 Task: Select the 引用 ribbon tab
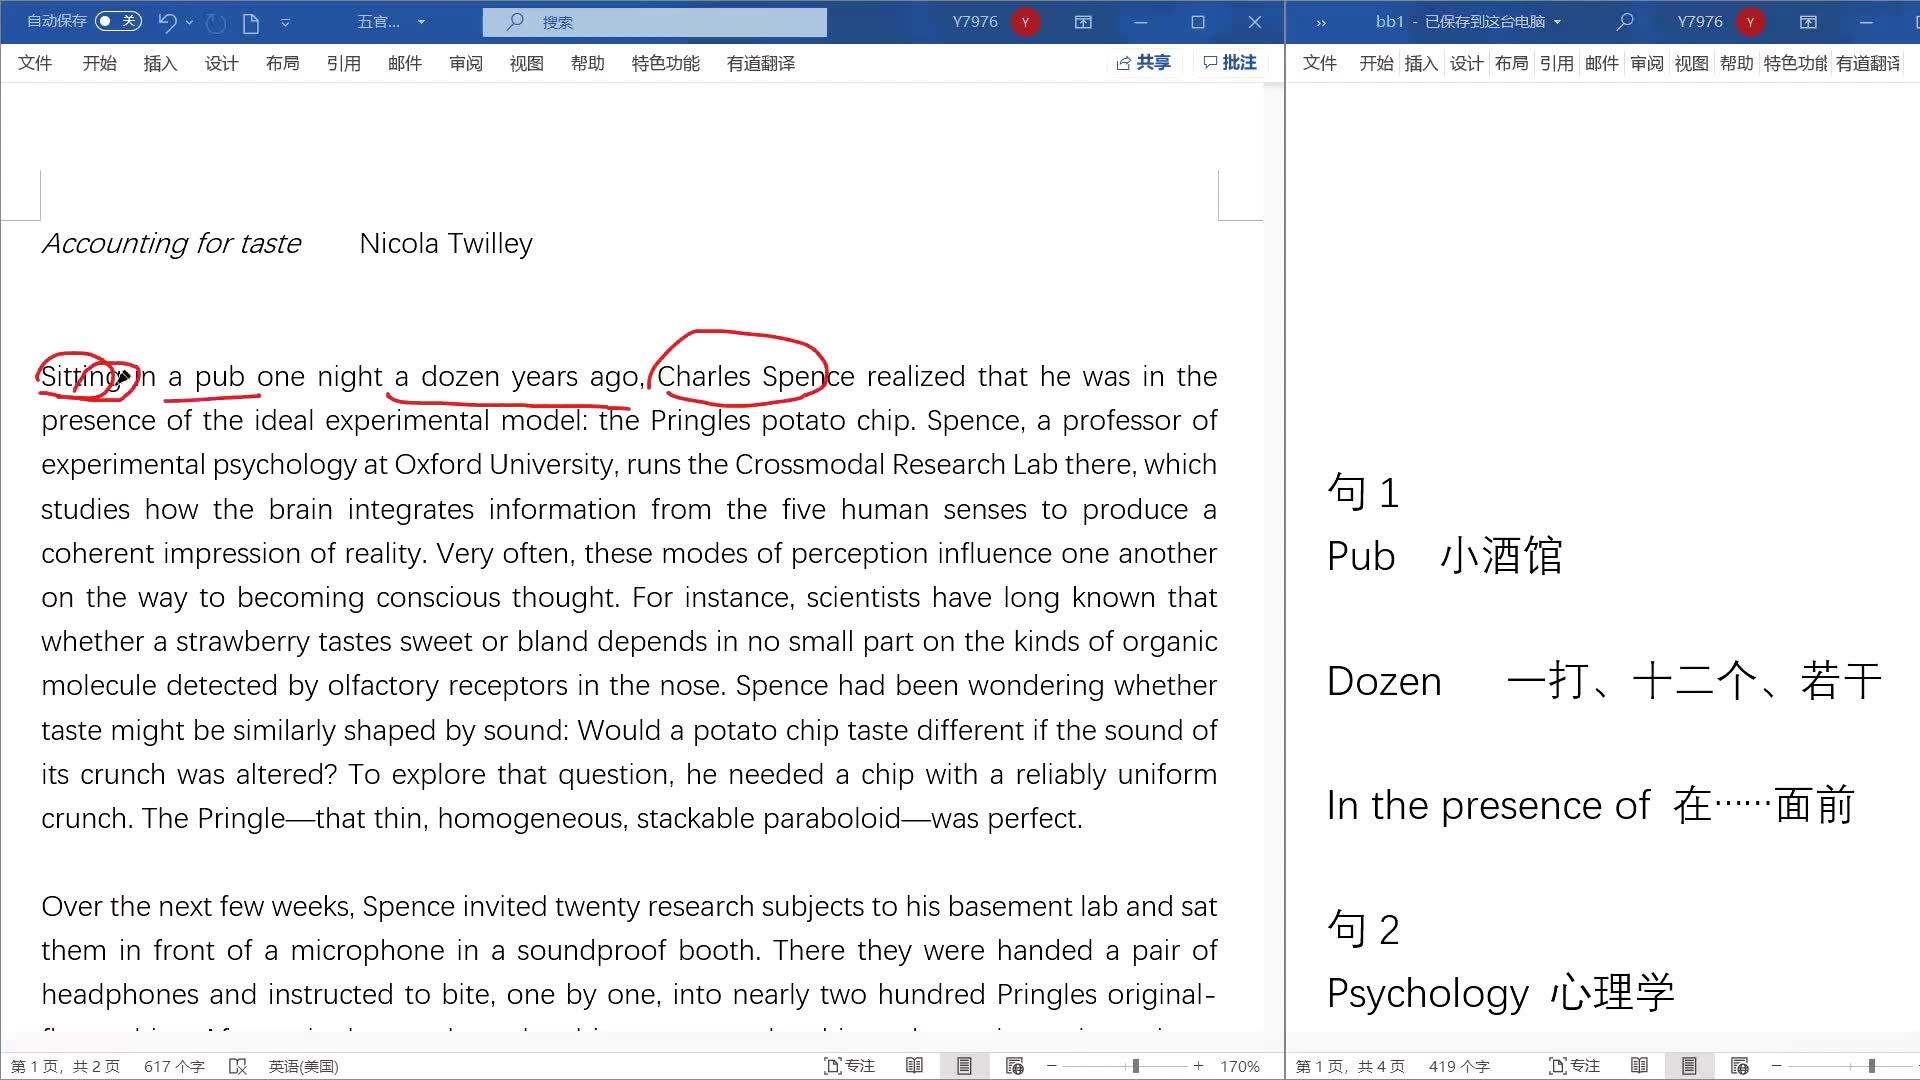pos(343,62)
